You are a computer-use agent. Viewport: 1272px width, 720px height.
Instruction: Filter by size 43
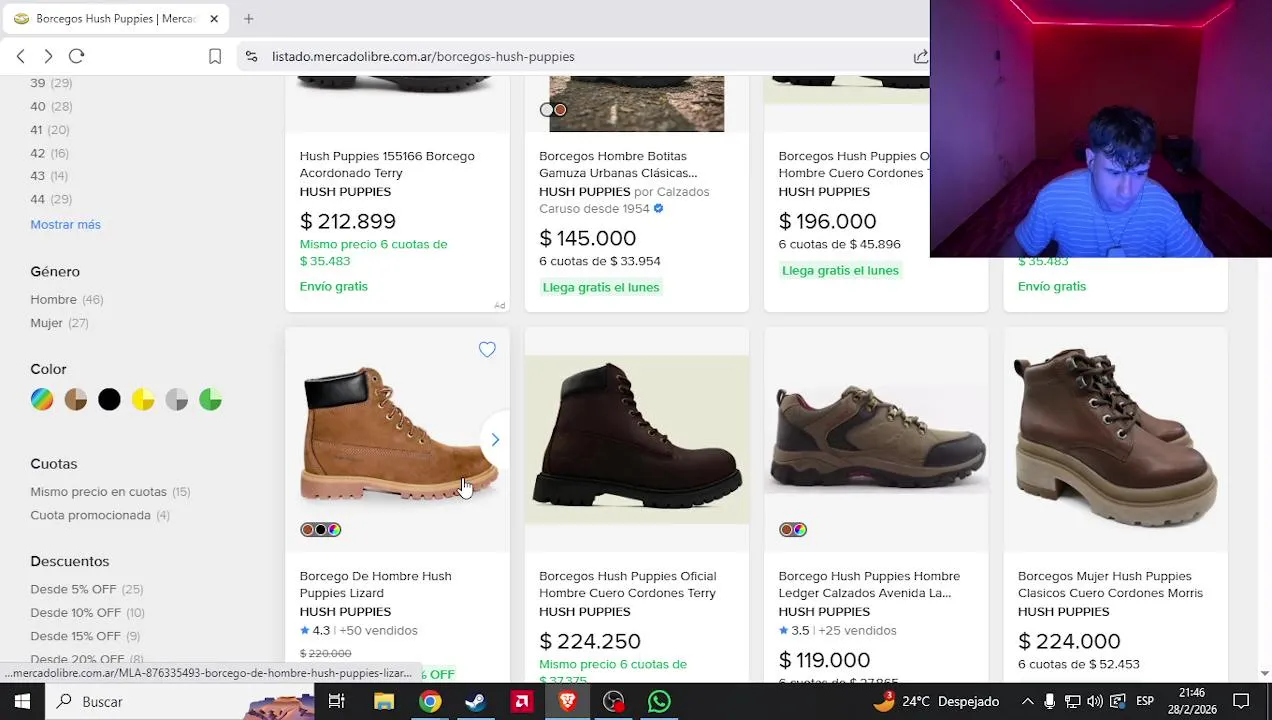tap(49, 176)
